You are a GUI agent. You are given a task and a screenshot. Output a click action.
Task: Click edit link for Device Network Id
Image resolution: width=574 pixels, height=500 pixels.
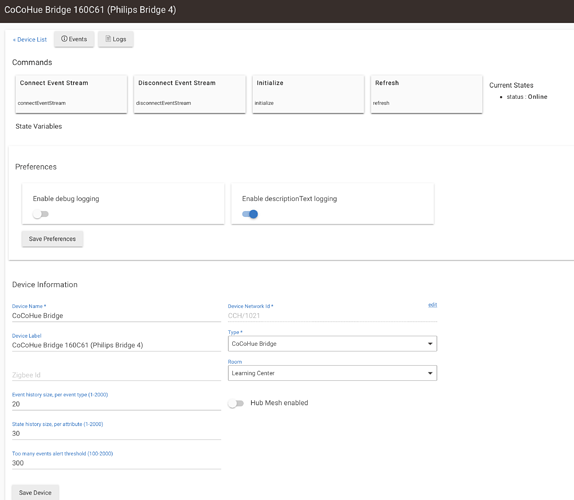pos(433,305)
